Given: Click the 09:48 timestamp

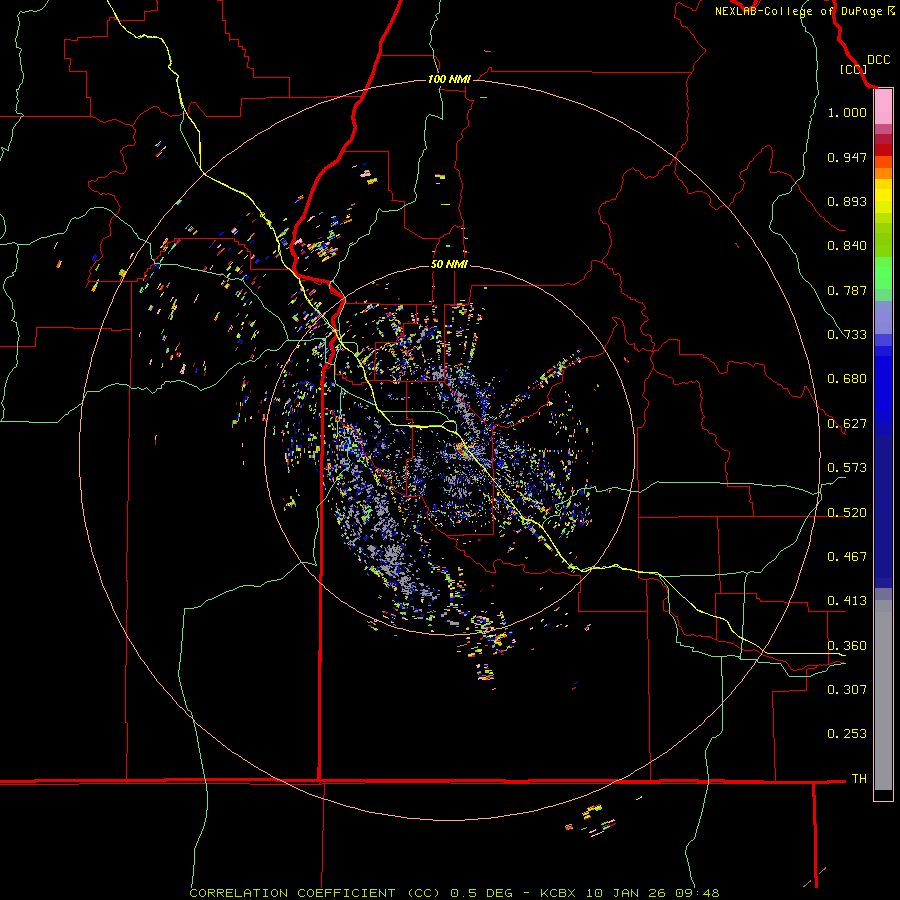Looking at the screenshot, I should click(x=697, y=893).
